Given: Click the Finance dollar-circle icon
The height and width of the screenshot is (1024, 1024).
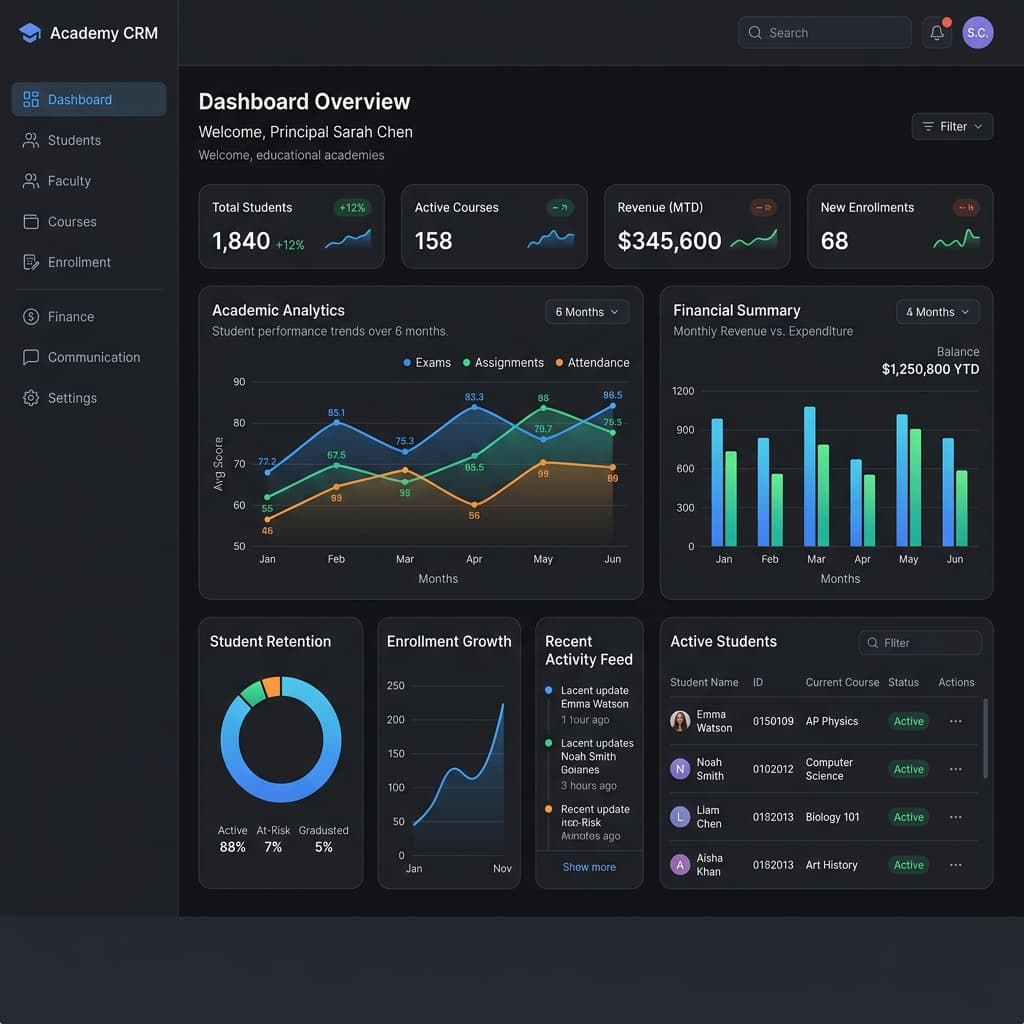Looking at the screenshot, I should tap(31, 317).
